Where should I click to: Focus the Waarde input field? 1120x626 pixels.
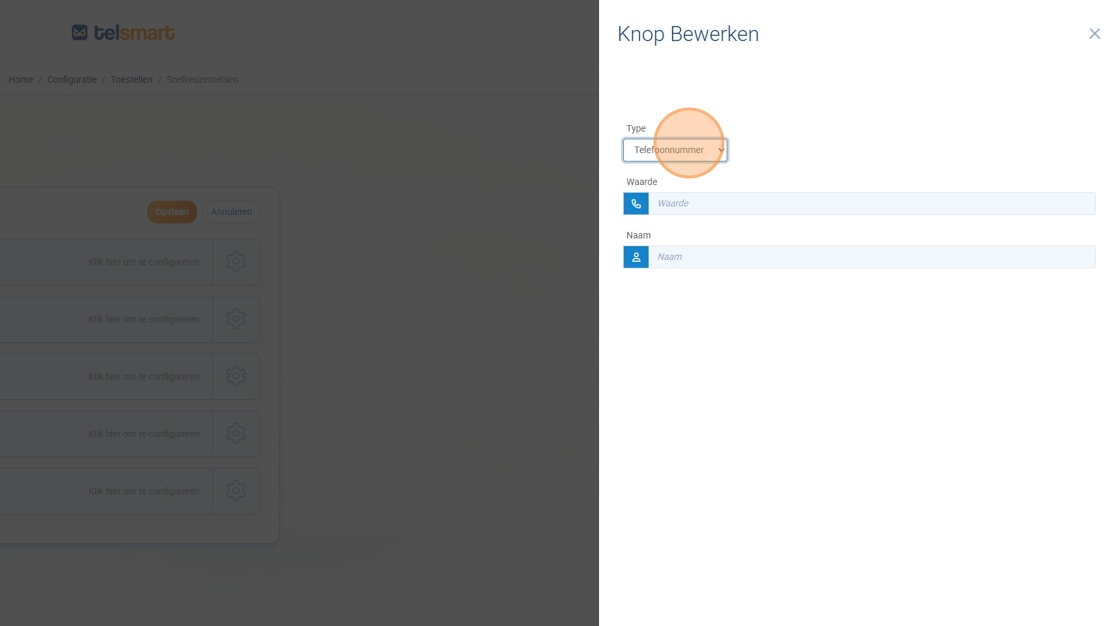(870, 204)
